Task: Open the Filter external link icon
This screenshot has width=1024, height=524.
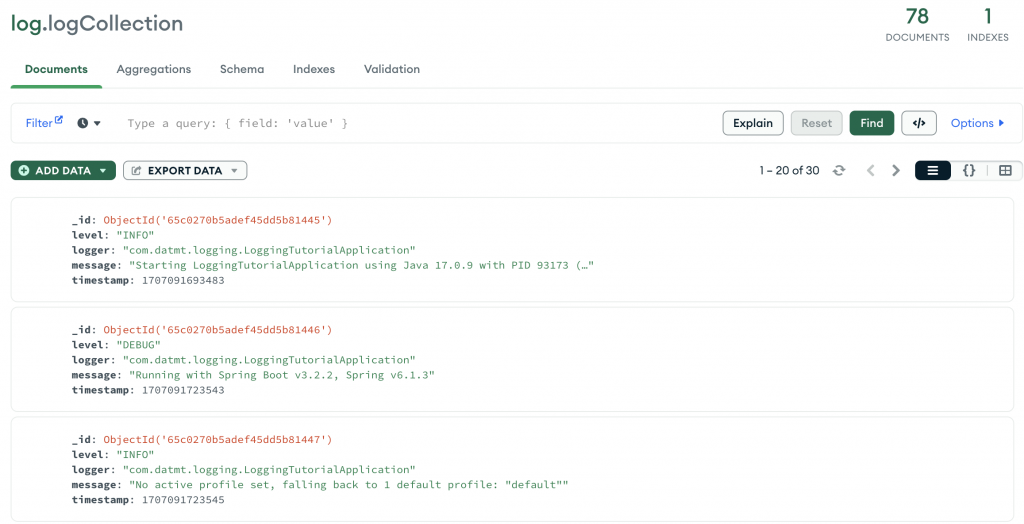Action: tap(59, 120)
